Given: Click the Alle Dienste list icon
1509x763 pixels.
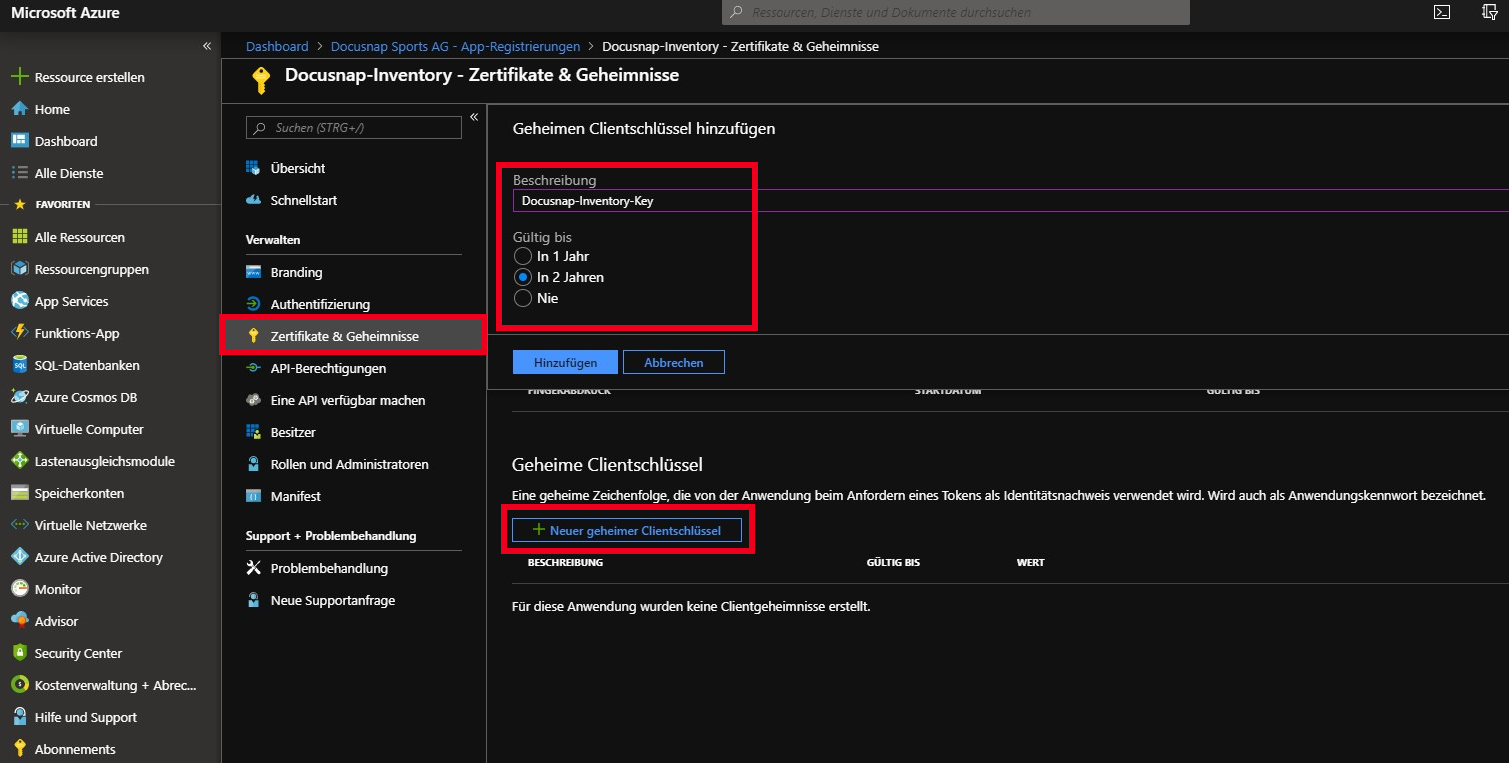Looking at the screenshot, I should click(x=19, y=173).
